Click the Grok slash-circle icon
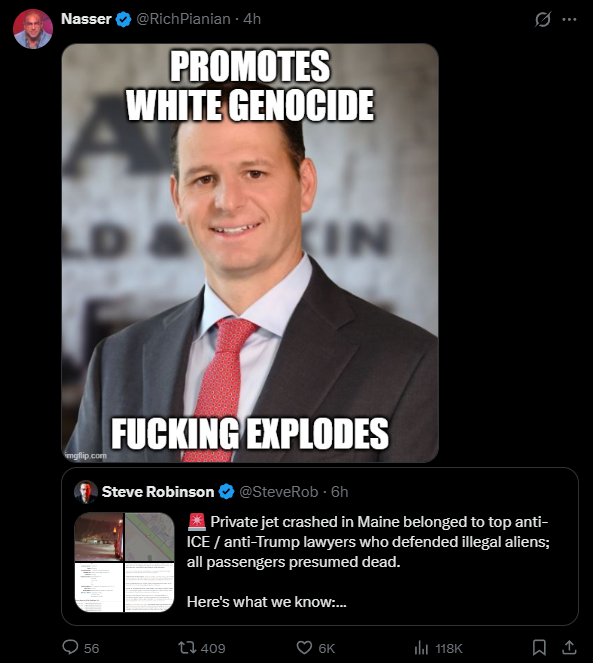 pyautogui.click(x=543, y=19)
